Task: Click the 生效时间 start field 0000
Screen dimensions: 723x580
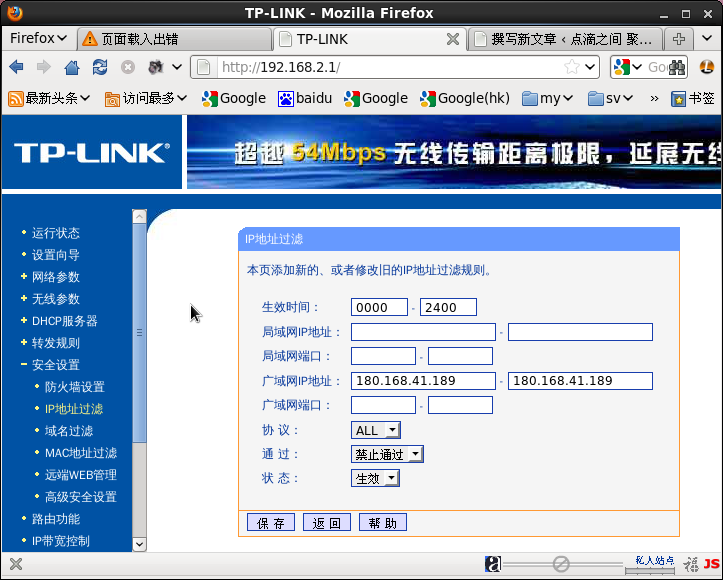Action: pyautogui.click(x=379, y=307)
